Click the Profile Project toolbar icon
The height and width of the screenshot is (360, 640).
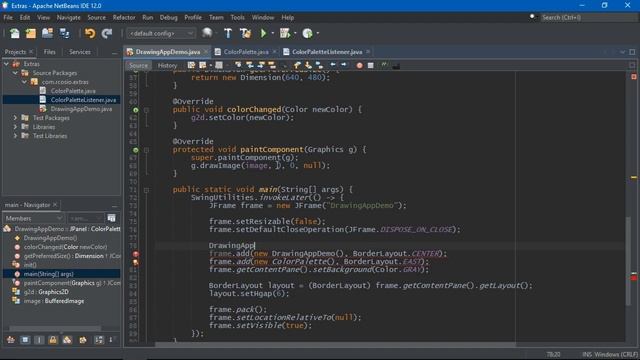pyautogui.click(x=307, y=33)
